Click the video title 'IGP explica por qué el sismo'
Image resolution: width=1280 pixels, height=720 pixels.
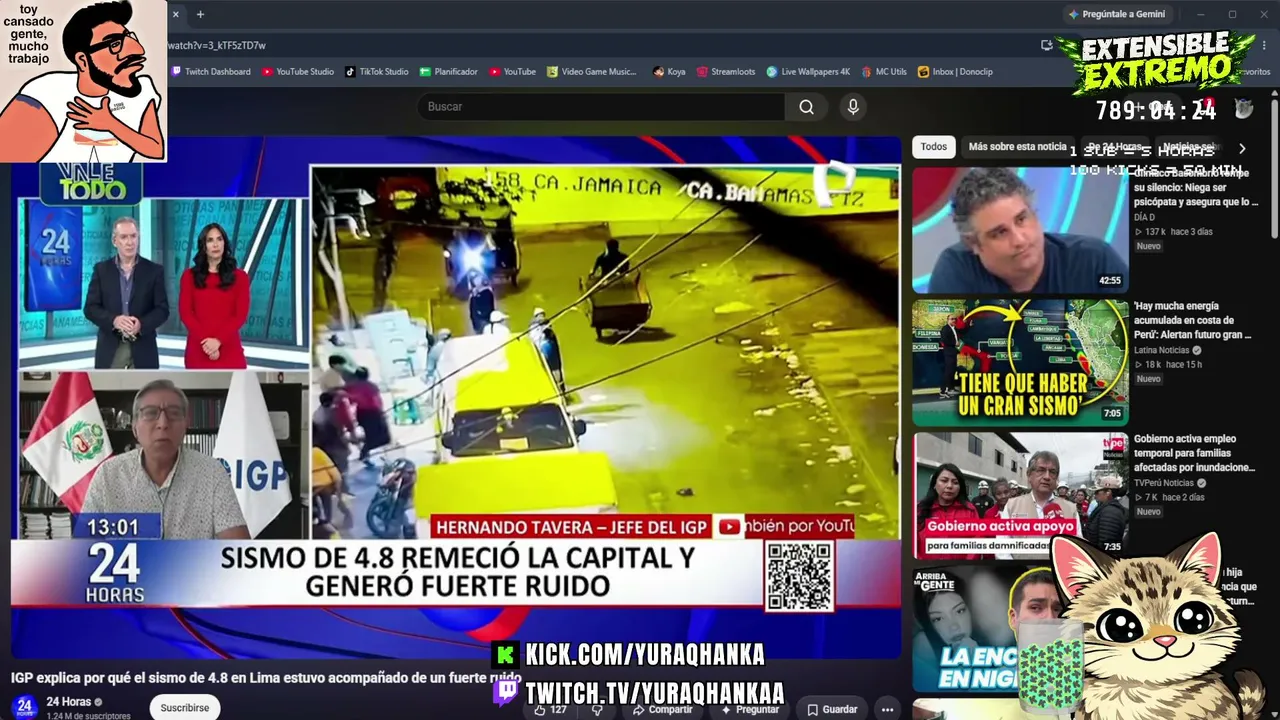(266, 678)
